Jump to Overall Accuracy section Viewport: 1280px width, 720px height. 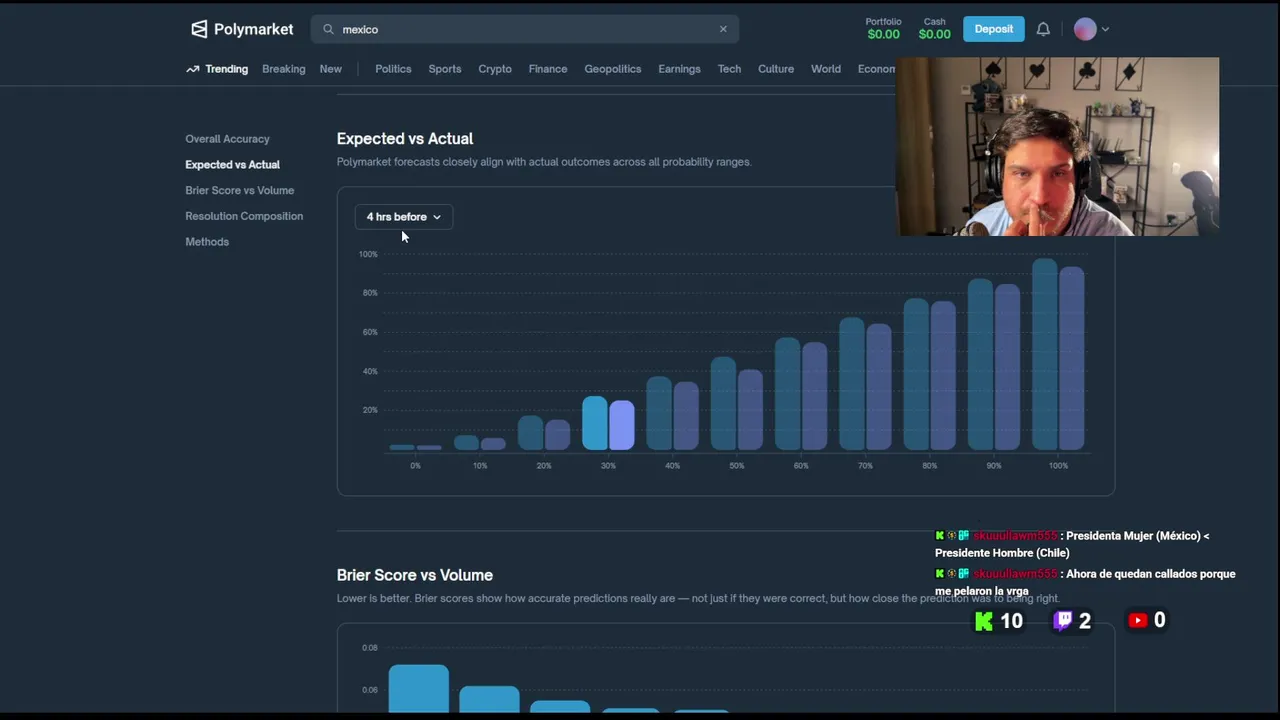(227, 139)
